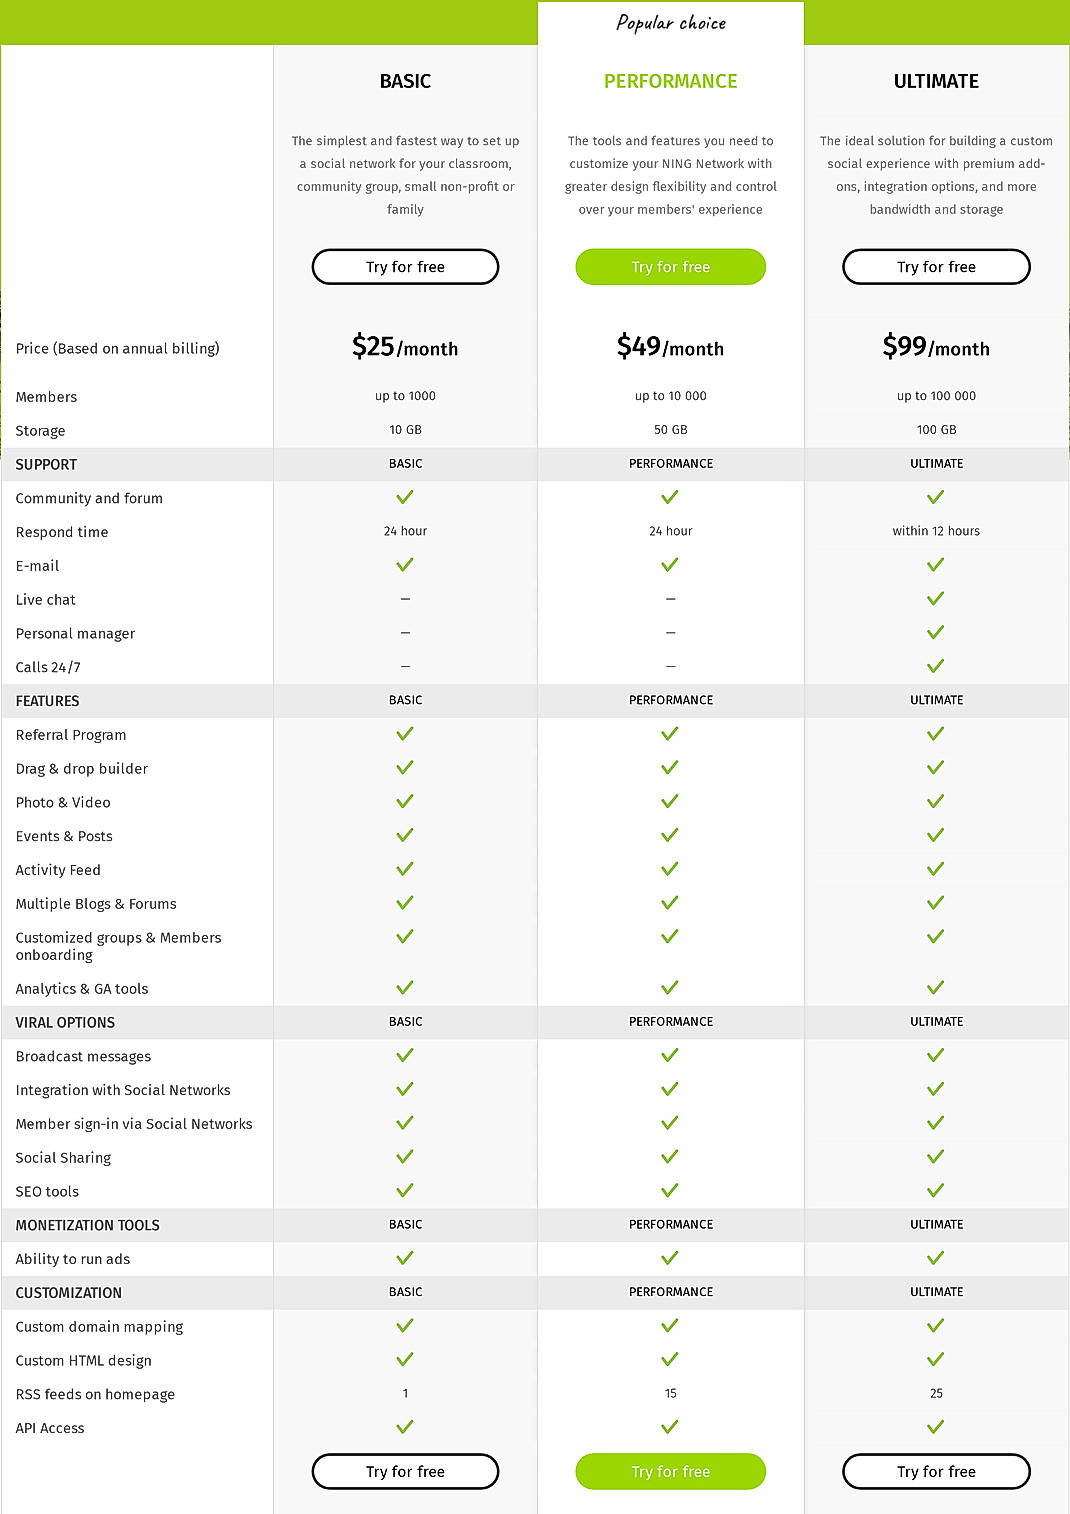The height and width of the screenshot is (1514, 1070).
Task: Click the Performance Drag & drop builder checkmark
Action: point(670,767)
